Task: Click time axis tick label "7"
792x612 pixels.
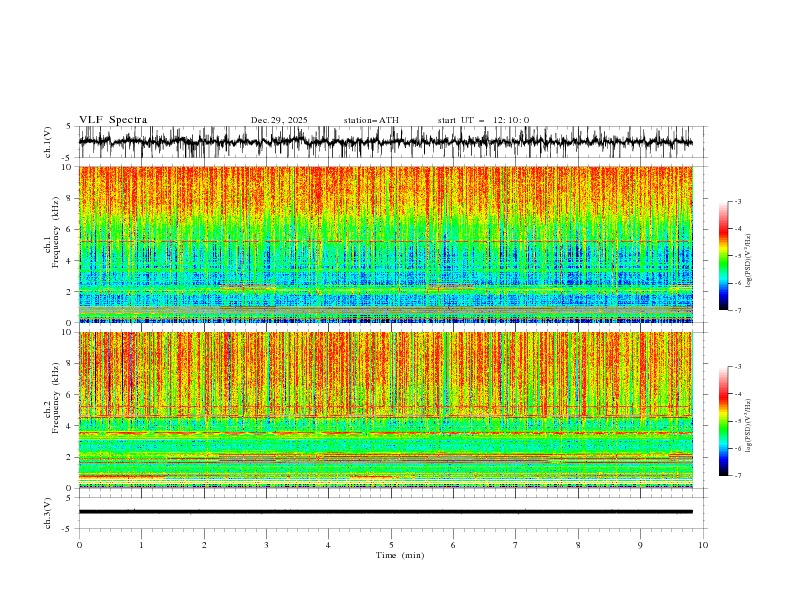Action: 516,545
